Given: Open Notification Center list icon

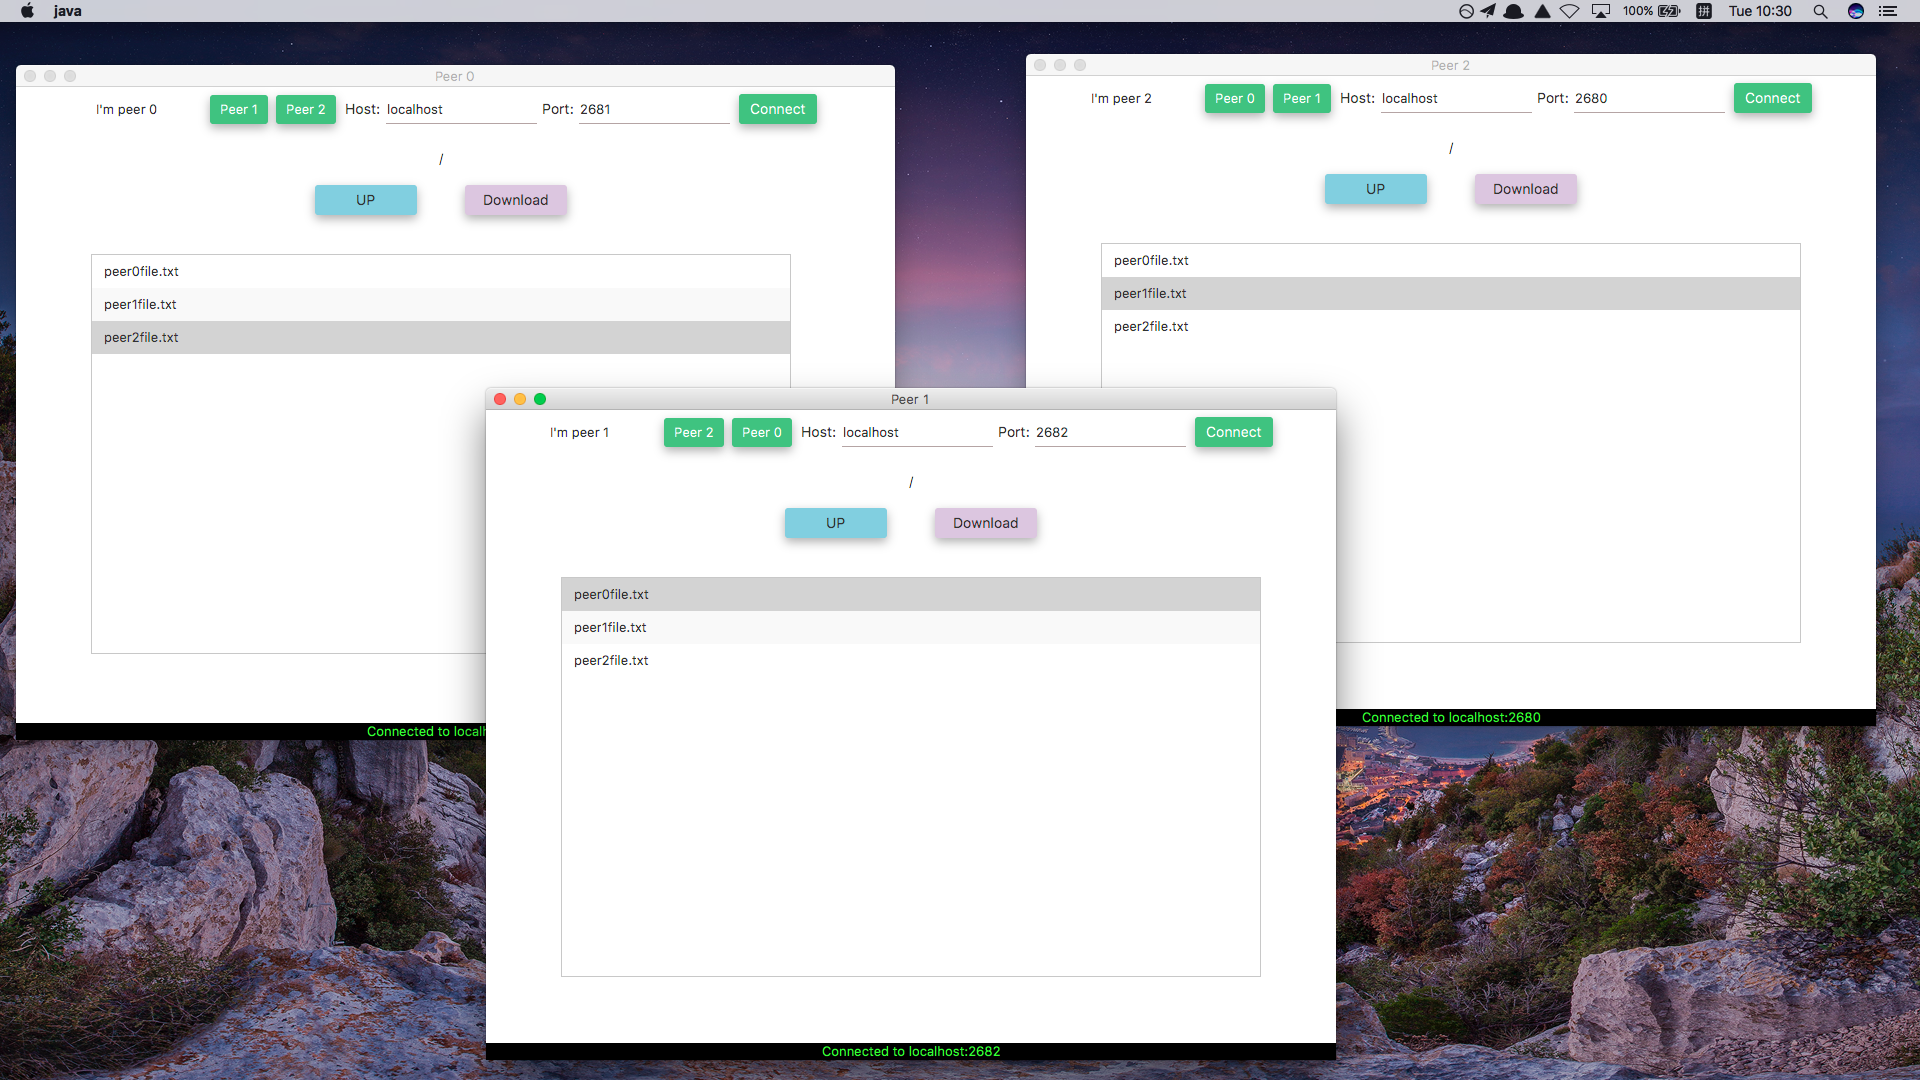Looking at the screenshot, I should tap(1888, 11).
